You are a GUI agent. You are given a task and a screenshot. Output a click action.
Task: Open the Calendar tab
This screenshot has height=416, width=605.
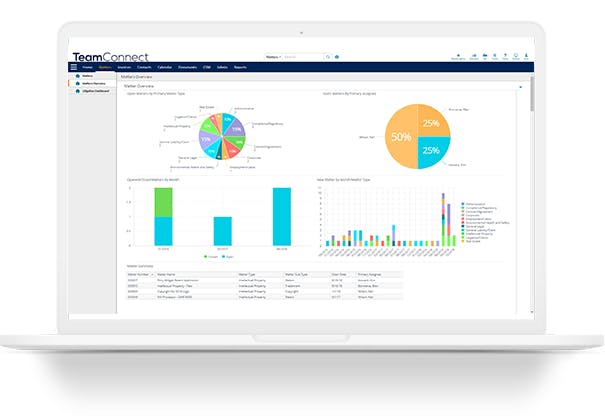click(165, 67)
